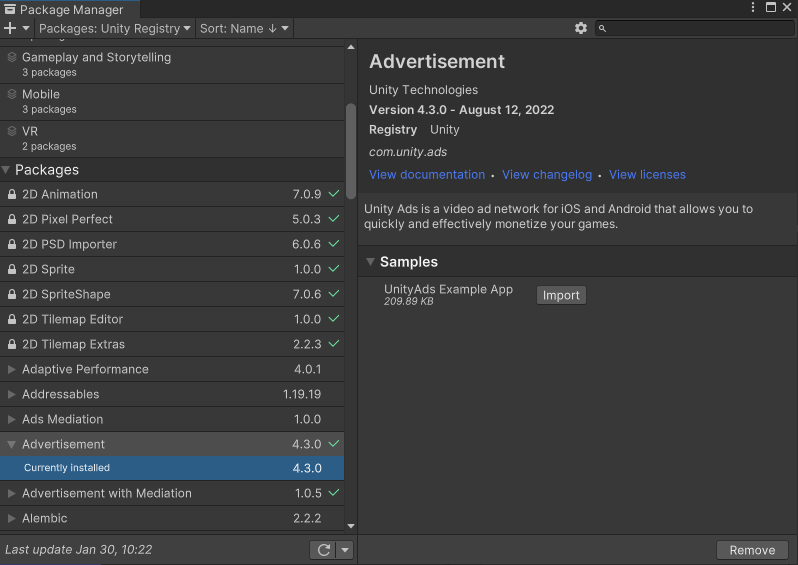This screenshot has width=798, height=565.
Task: Click the Remove package button
Action: 752,550
